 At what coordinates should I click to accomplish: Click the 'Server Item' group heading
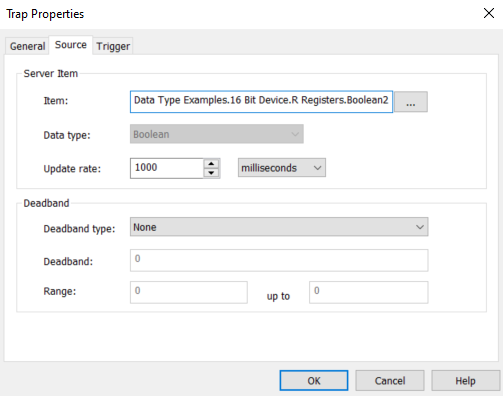[x=51, y=73]
